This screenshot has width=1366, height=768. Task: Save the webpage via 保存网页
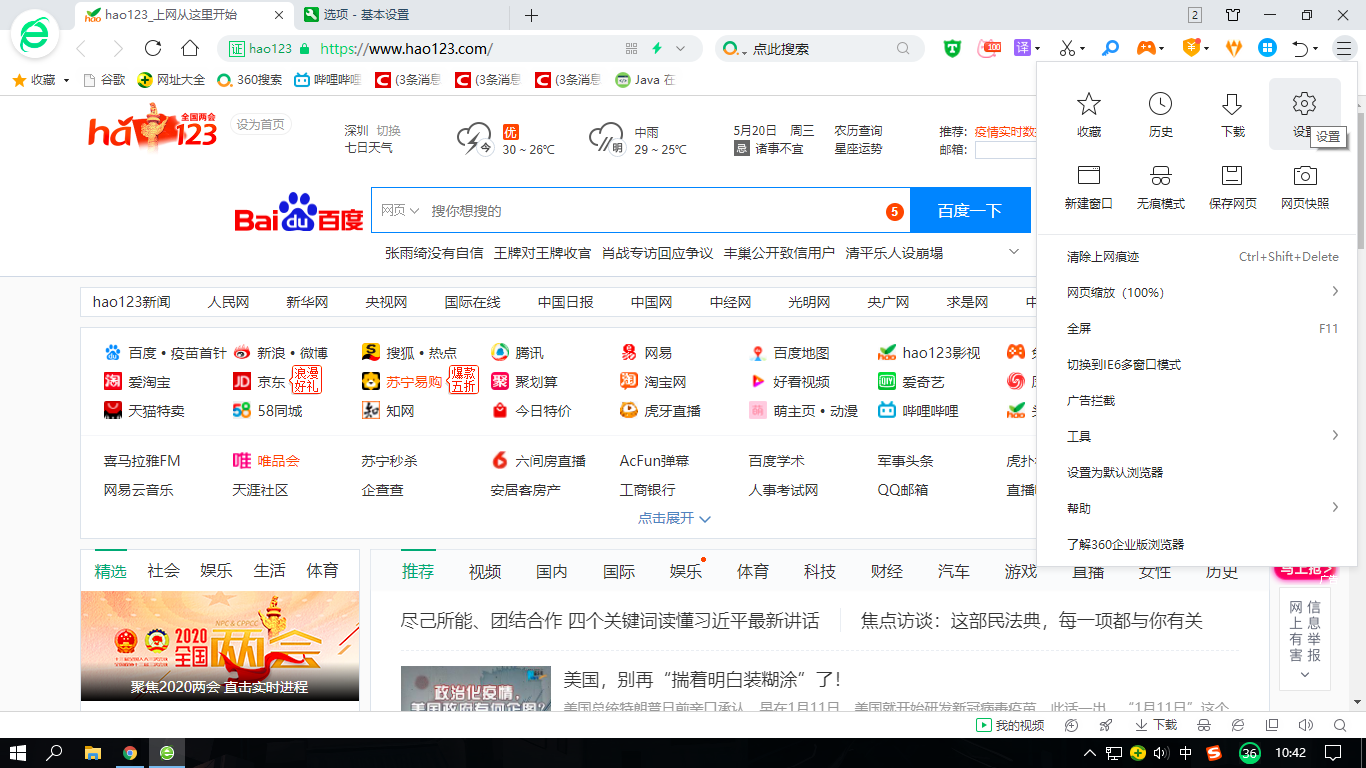tap(1231, 186)
